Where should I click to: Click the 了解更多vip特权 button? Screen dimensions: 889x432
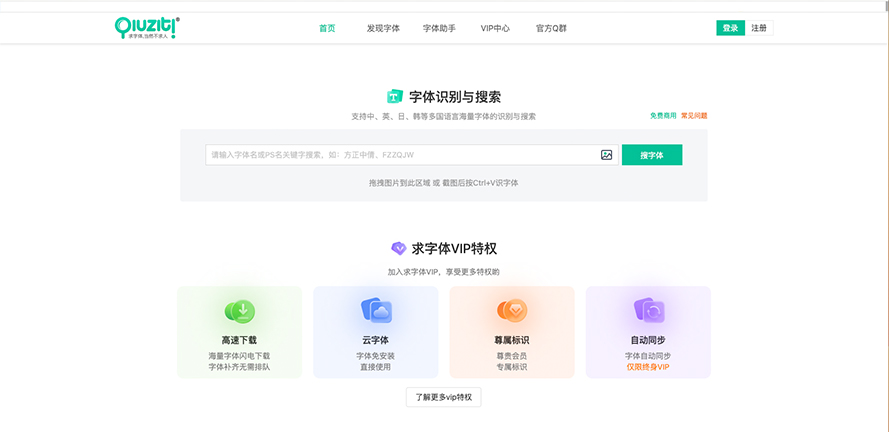[443, 397]
